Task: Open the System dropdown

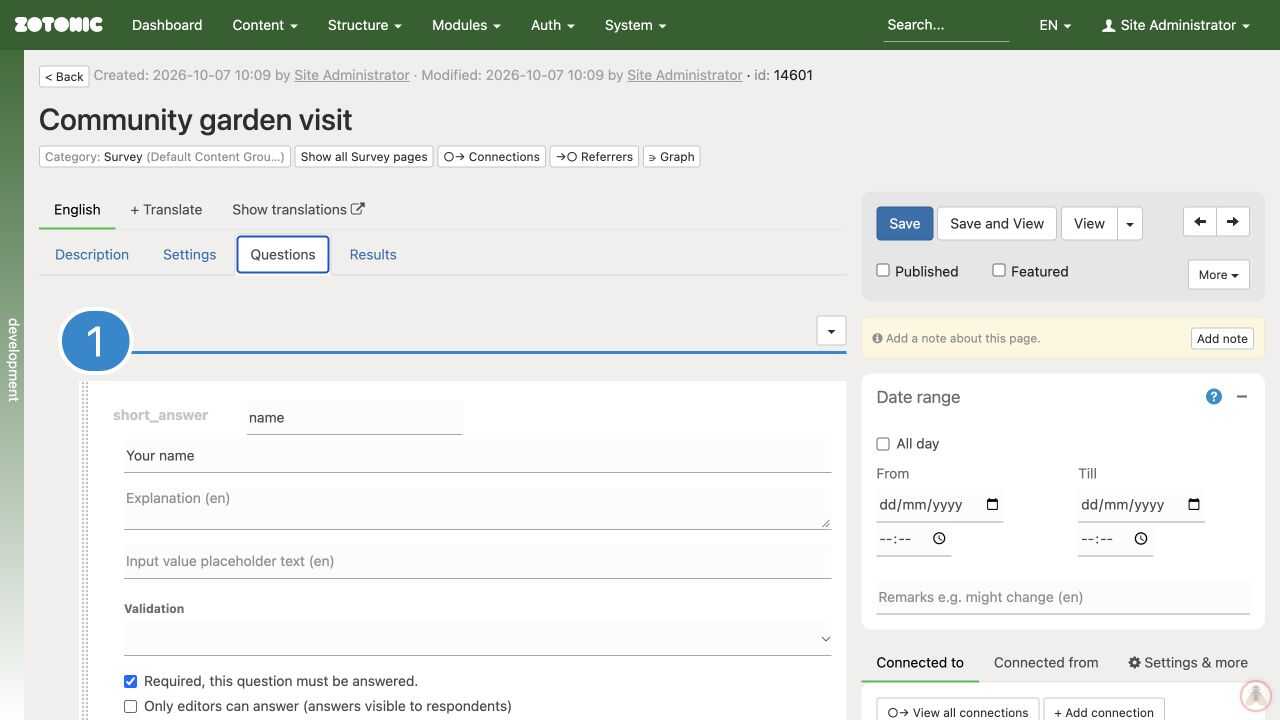Action: [x=635, y=25]
